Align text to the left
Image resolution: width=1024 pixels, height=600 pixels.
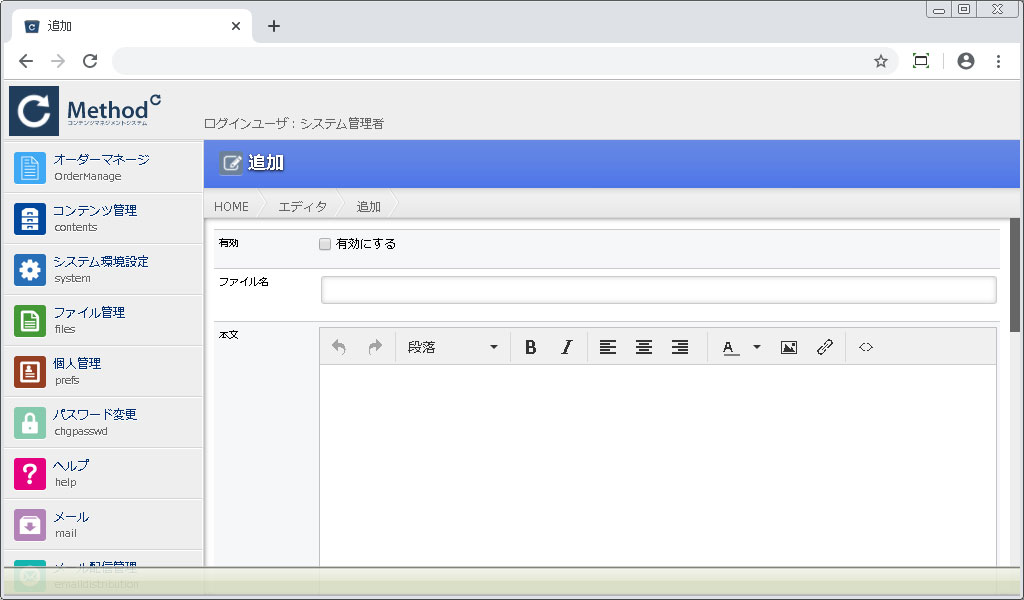[x=608, y=347]
